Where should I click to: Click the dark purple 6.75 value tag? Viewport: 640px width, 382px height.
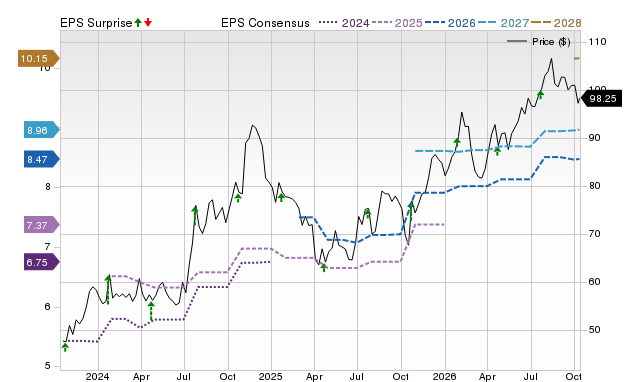click(42, 262)
